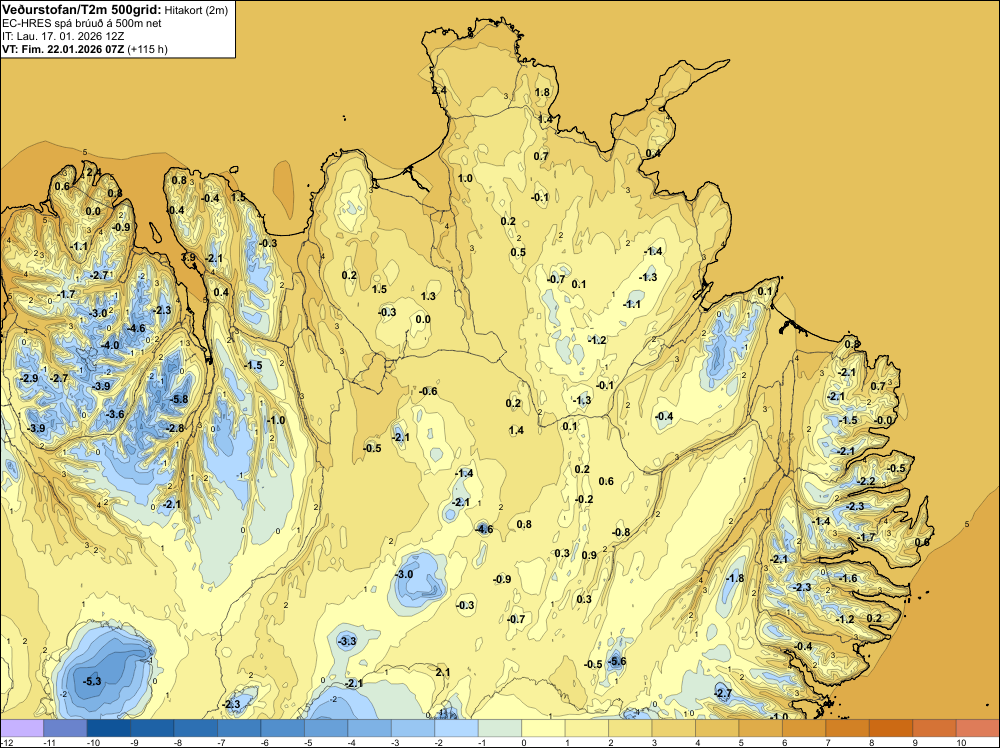The height and width of the screenshot is (748, 1000).
Task: Select the light blue swatch between -2 and -1
Action: point(457,728)
